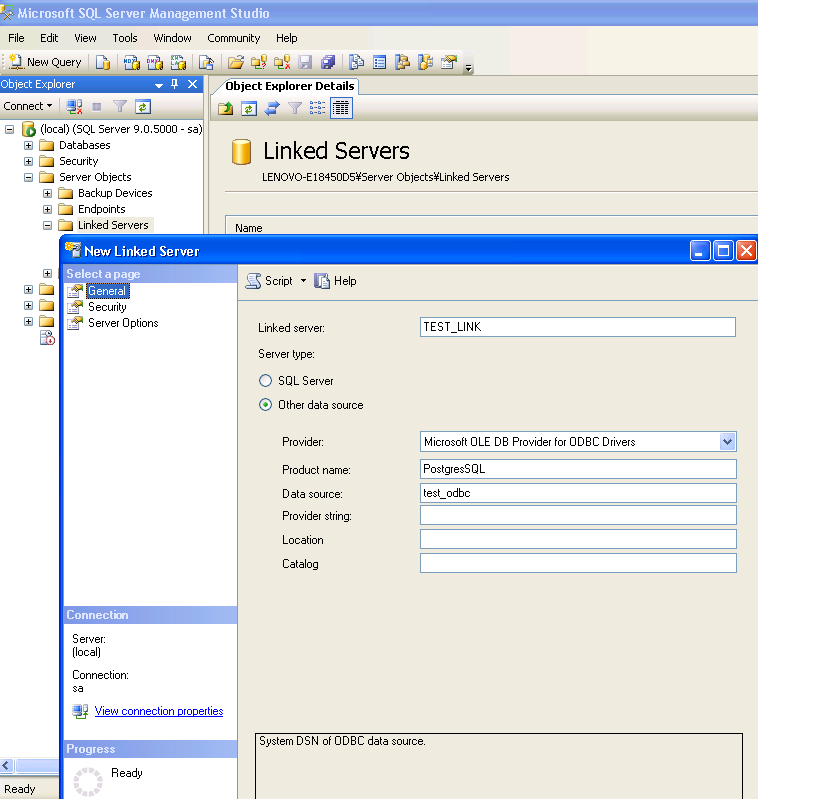Click the Data source field
Image resolution: width=819 pixels, height=799 pixels.
(x=578, y=493)
